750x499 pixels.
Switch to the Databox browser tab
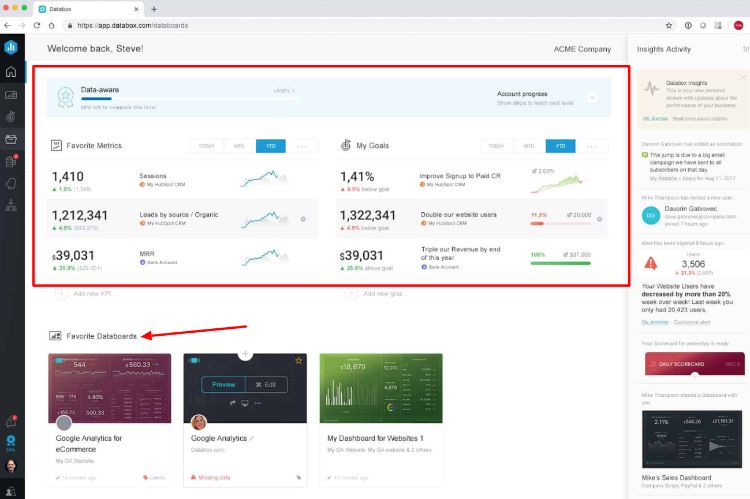tap(88, 9)
